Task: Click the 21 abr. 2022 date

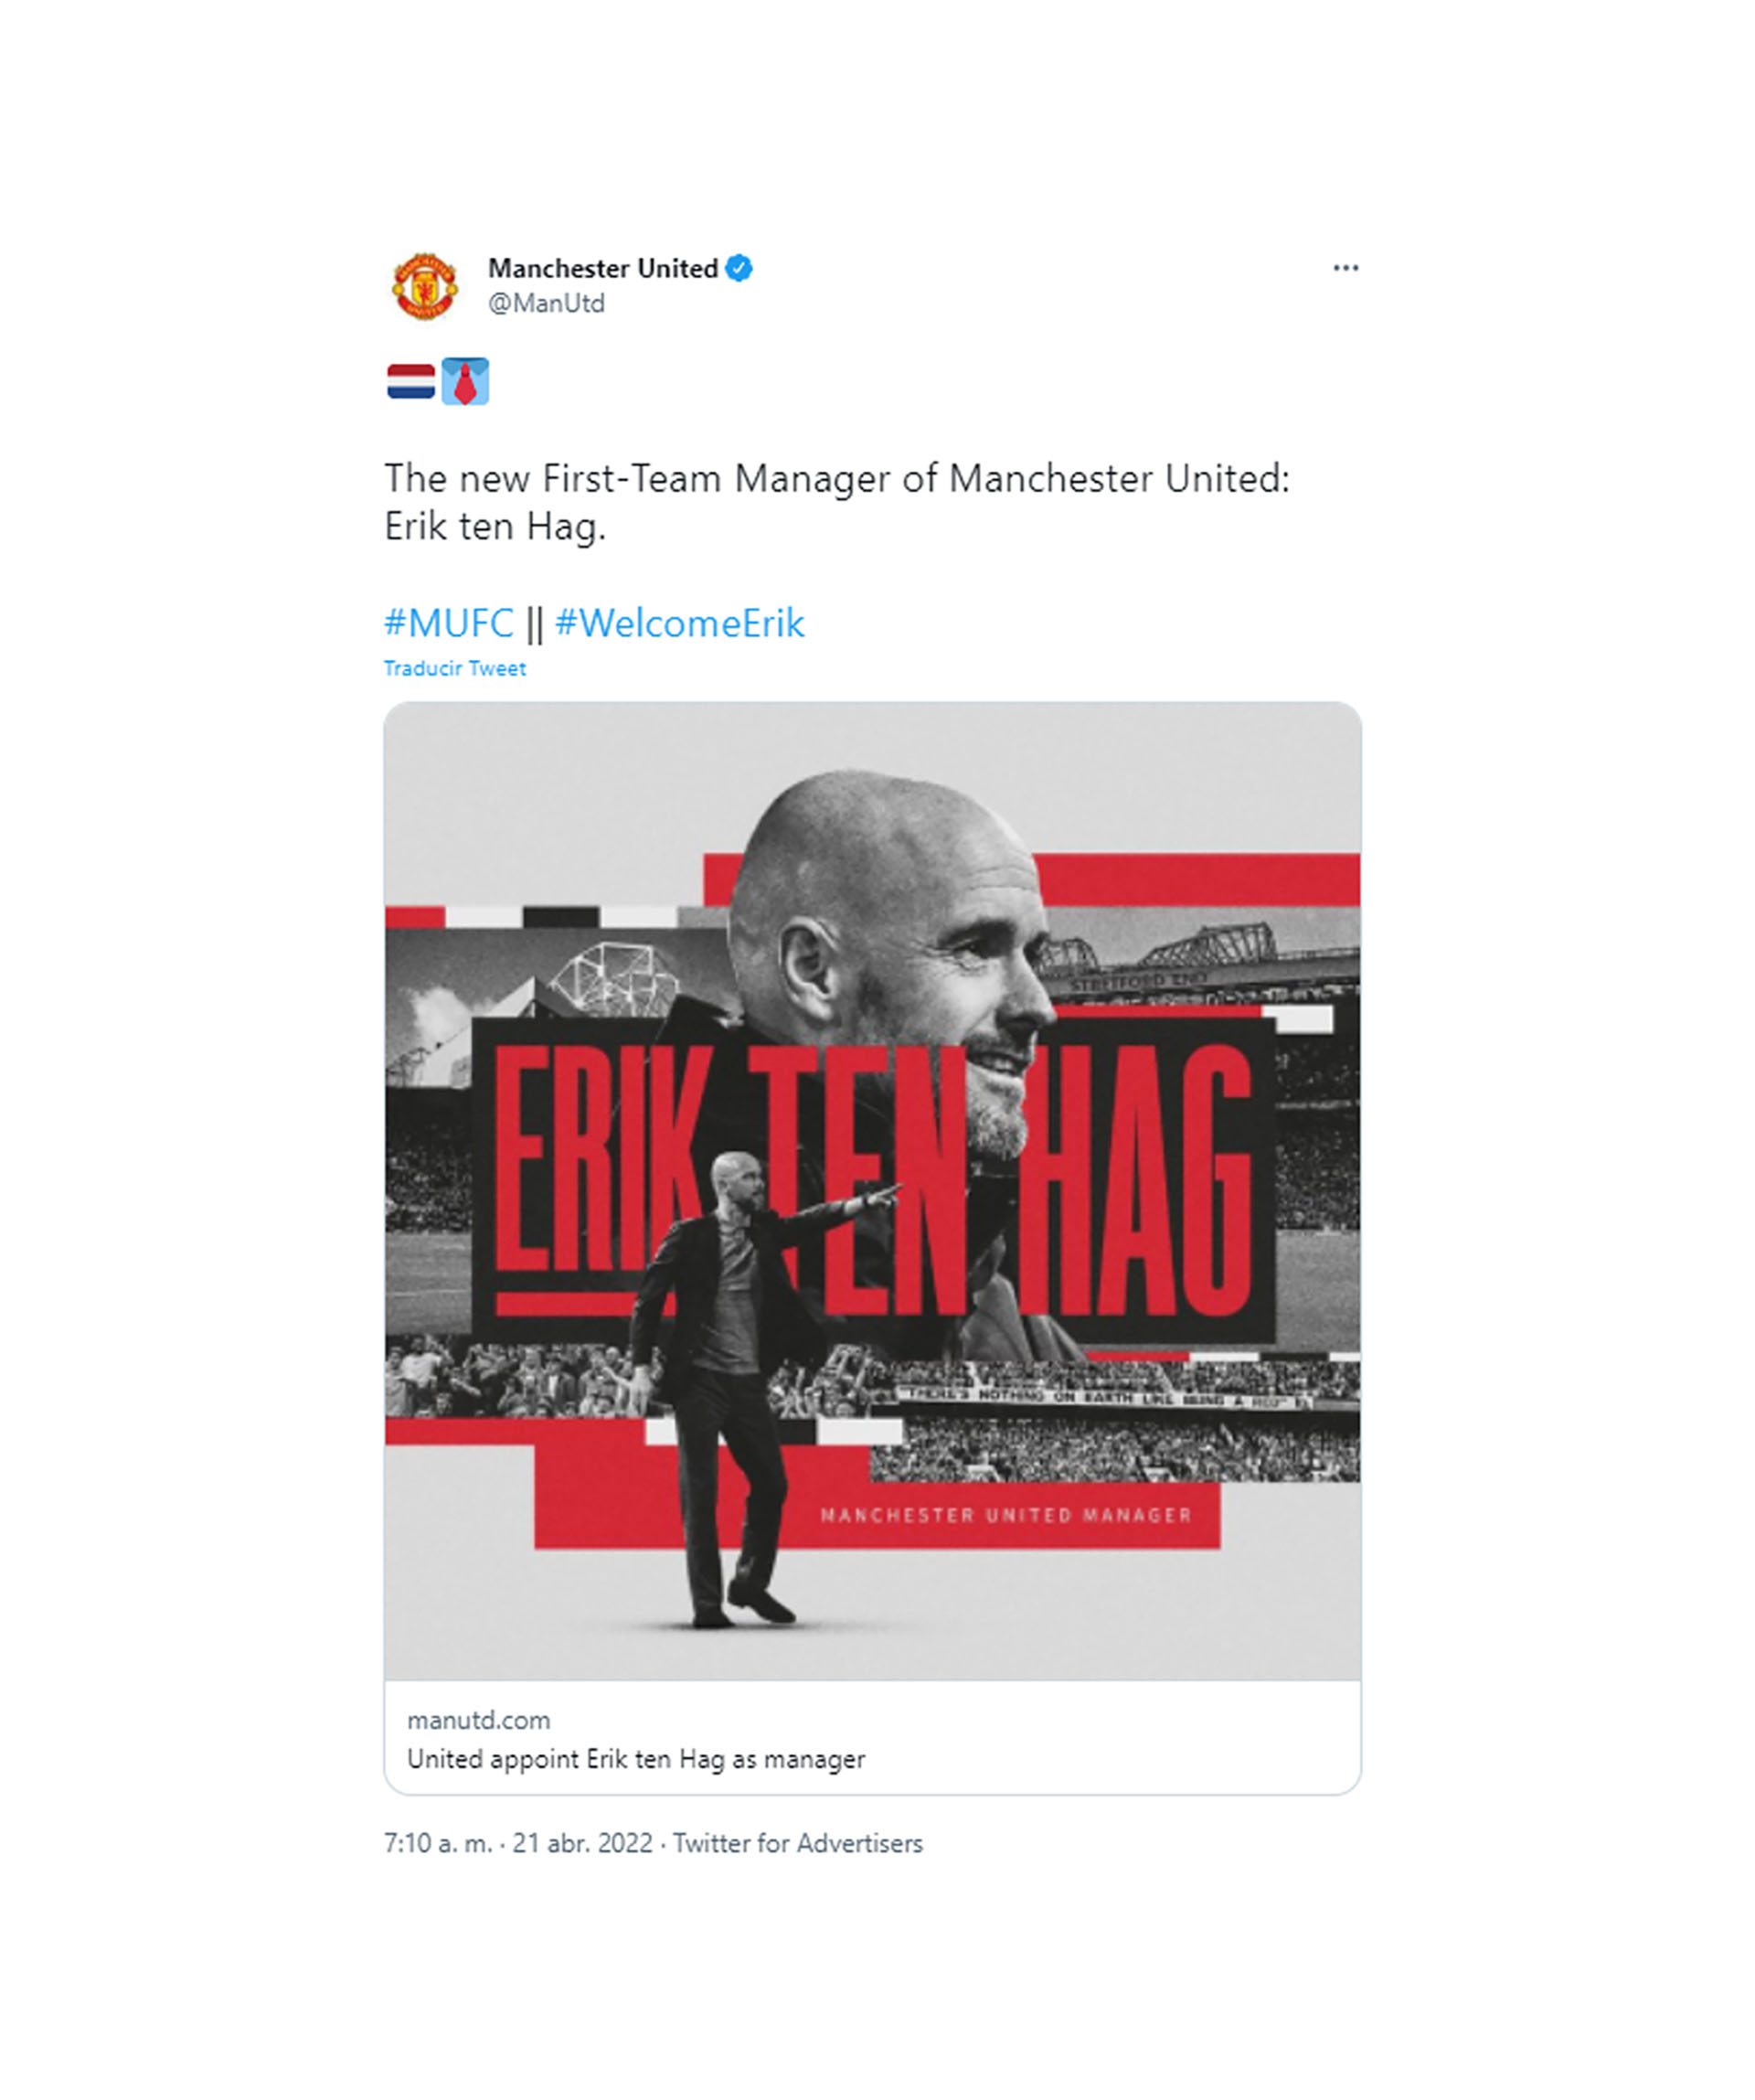Action: (582, 1843)
